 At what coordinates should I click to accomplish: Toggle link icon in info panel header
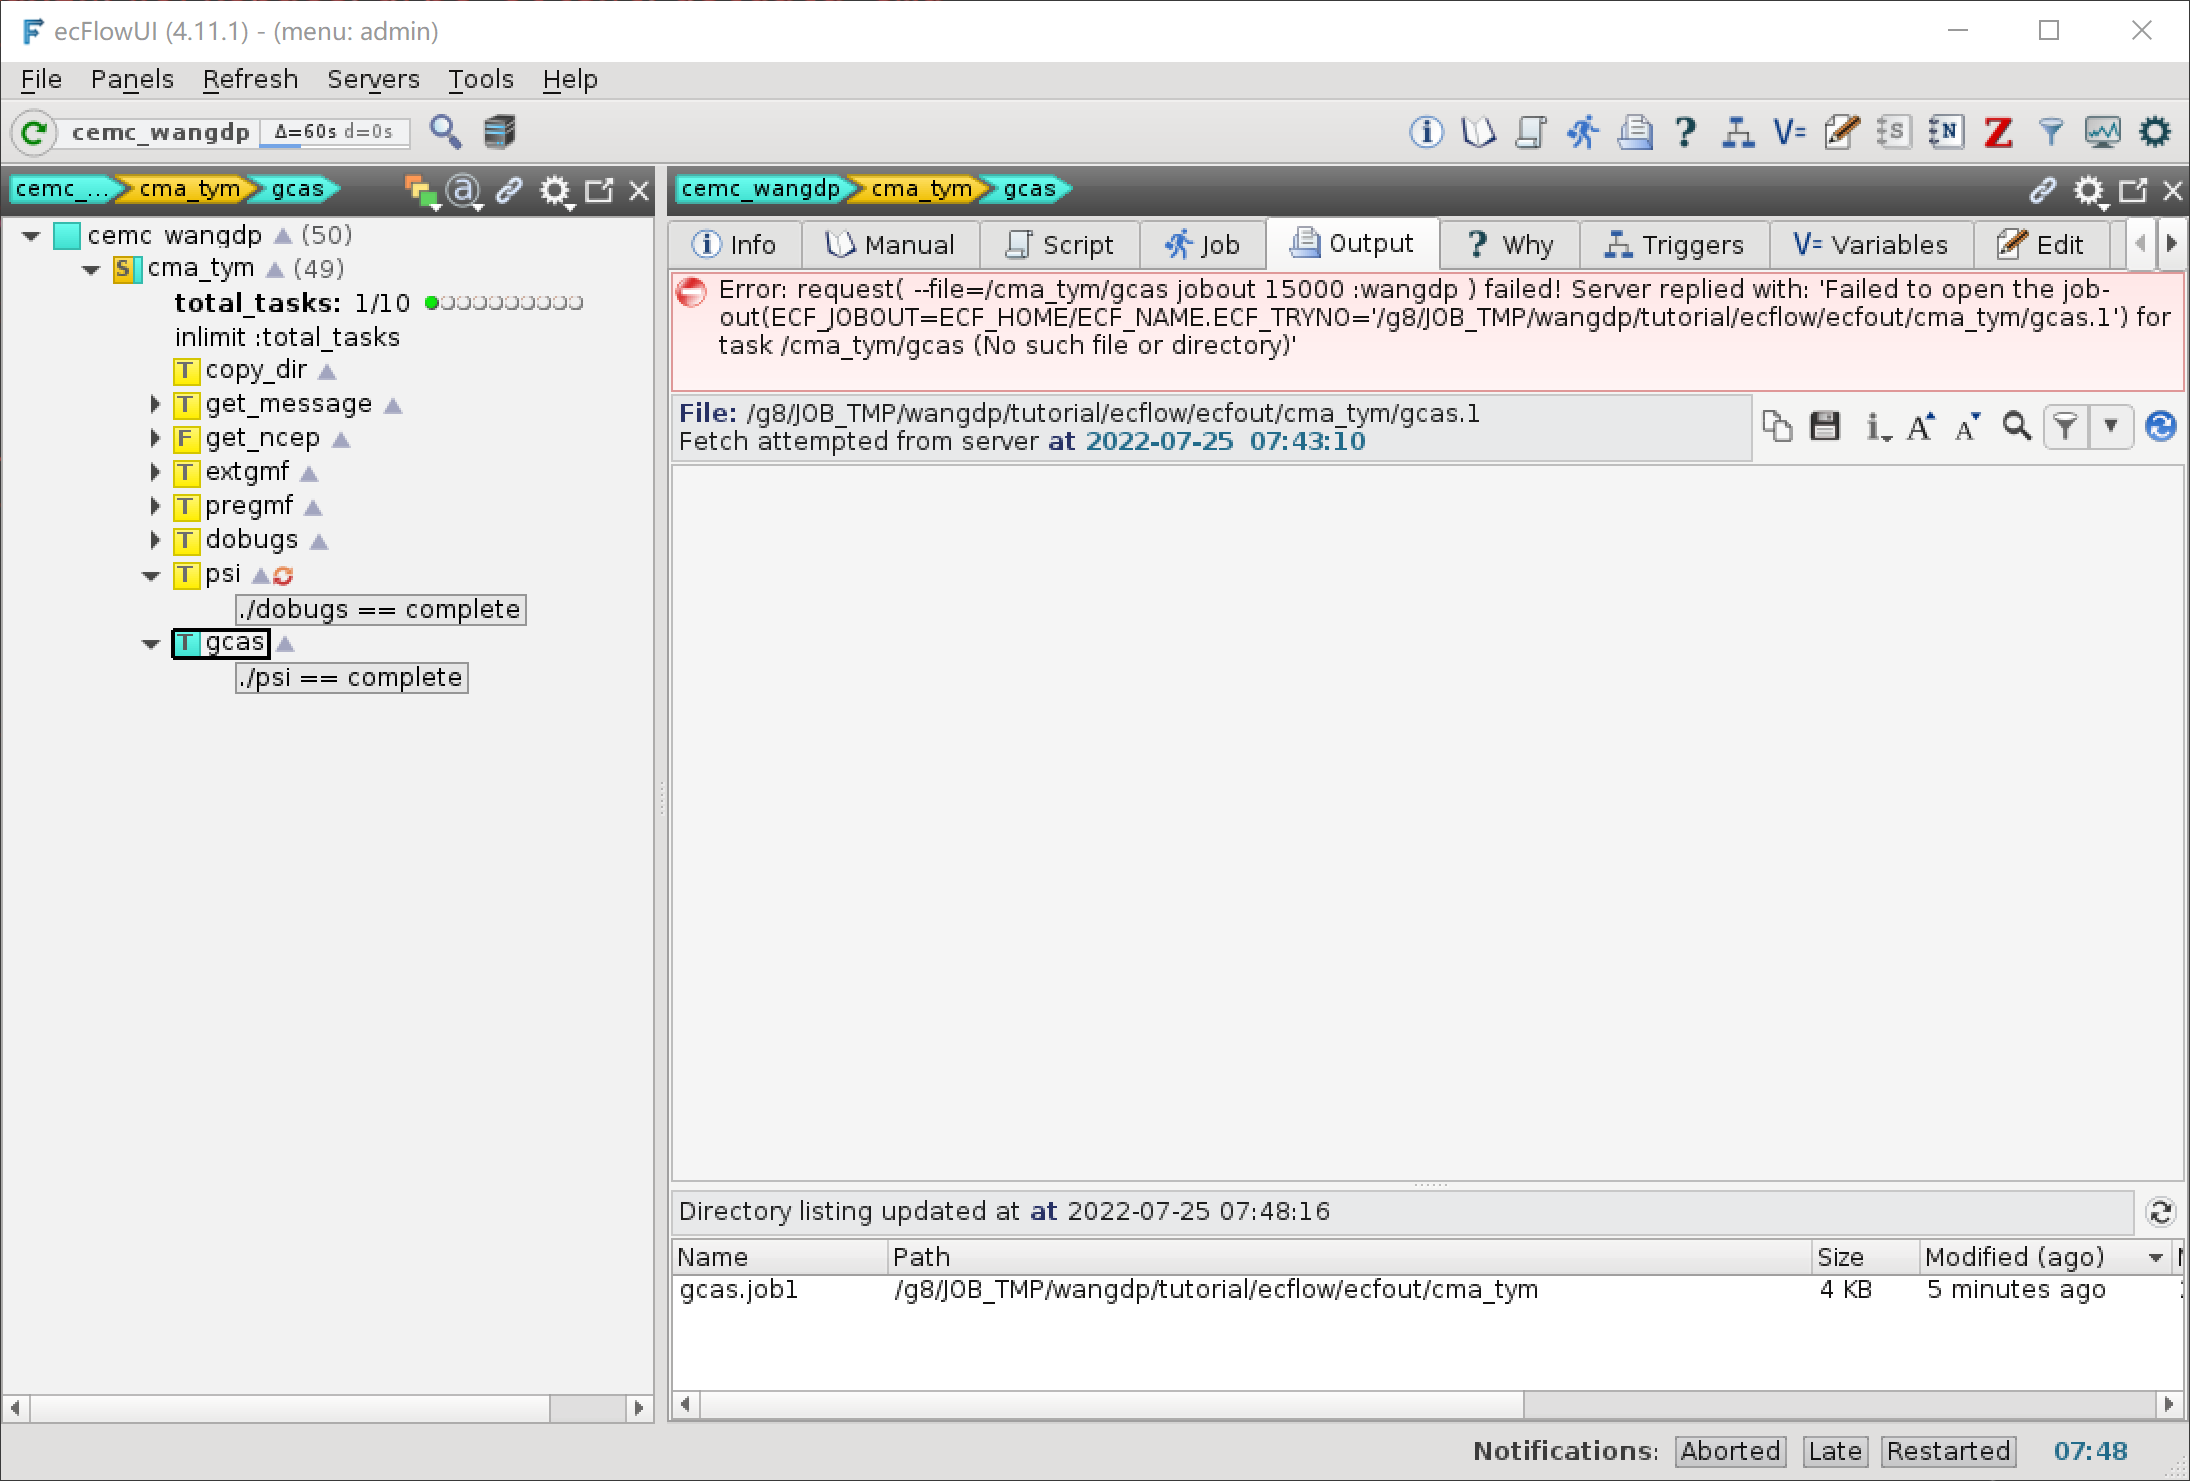(2043, 190)
